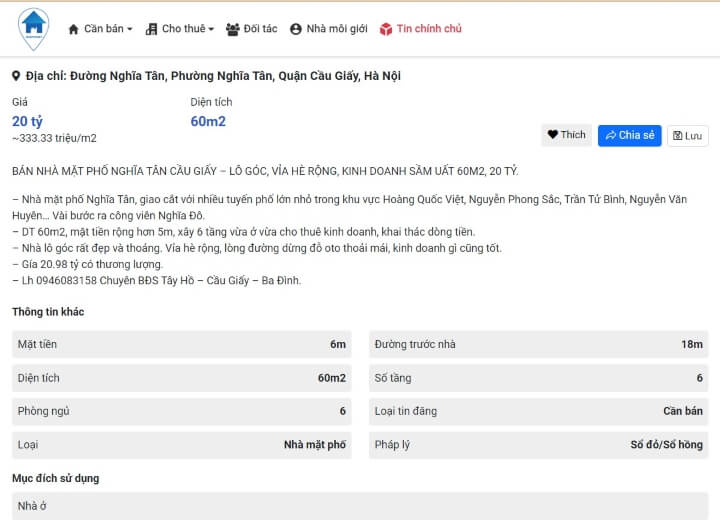Viewport: 720px width, 520px height.
Task: Click the 60m2 area value under Diện tích
Action: 208,122
